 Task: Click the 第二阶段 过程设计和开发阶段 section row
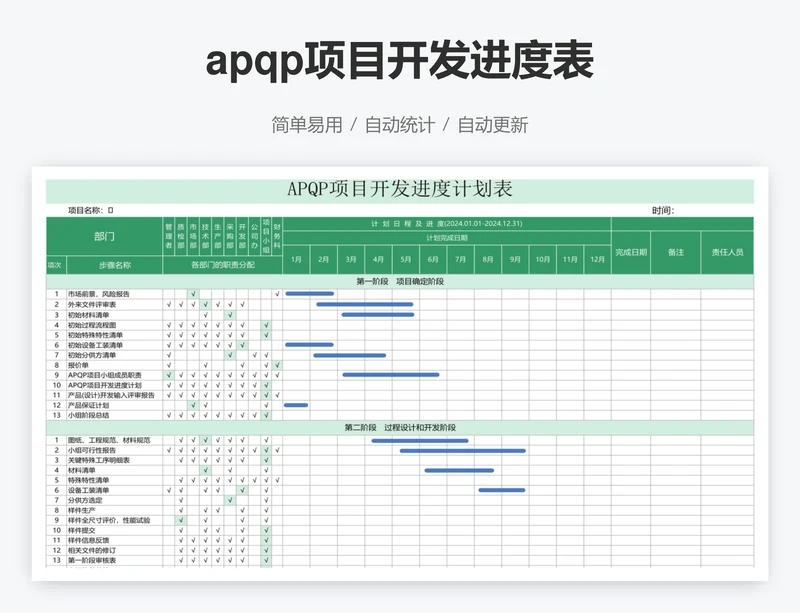[399, 428]
